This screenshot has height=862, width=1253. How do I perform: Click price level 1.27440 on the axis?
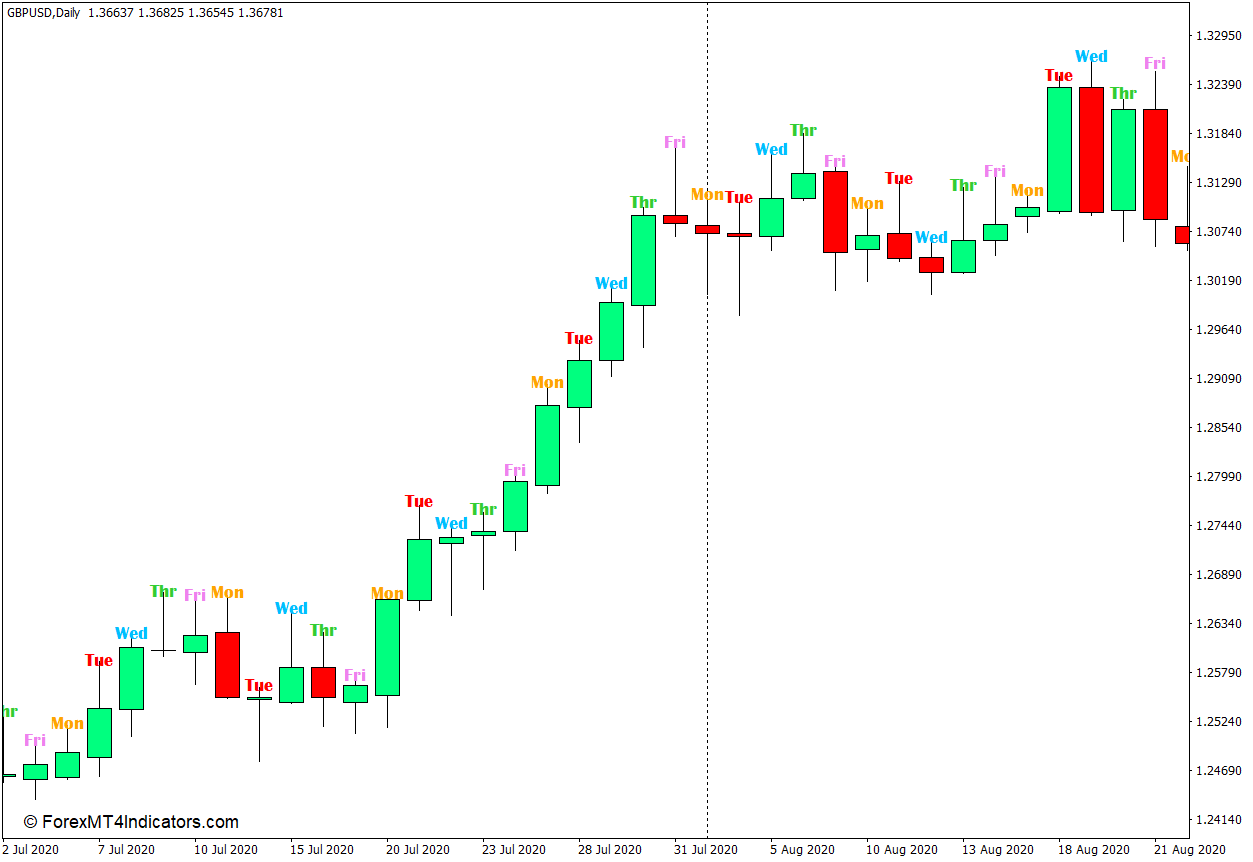pyautogui.click(x=1218, y=526)
